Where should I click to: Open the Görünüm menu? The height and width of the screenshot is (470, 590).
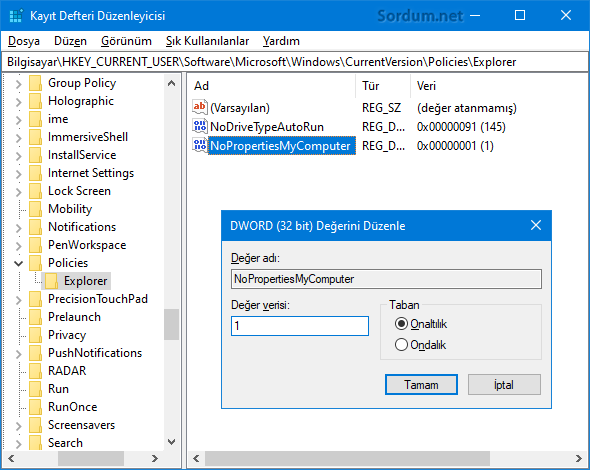(x=126, y=41)
